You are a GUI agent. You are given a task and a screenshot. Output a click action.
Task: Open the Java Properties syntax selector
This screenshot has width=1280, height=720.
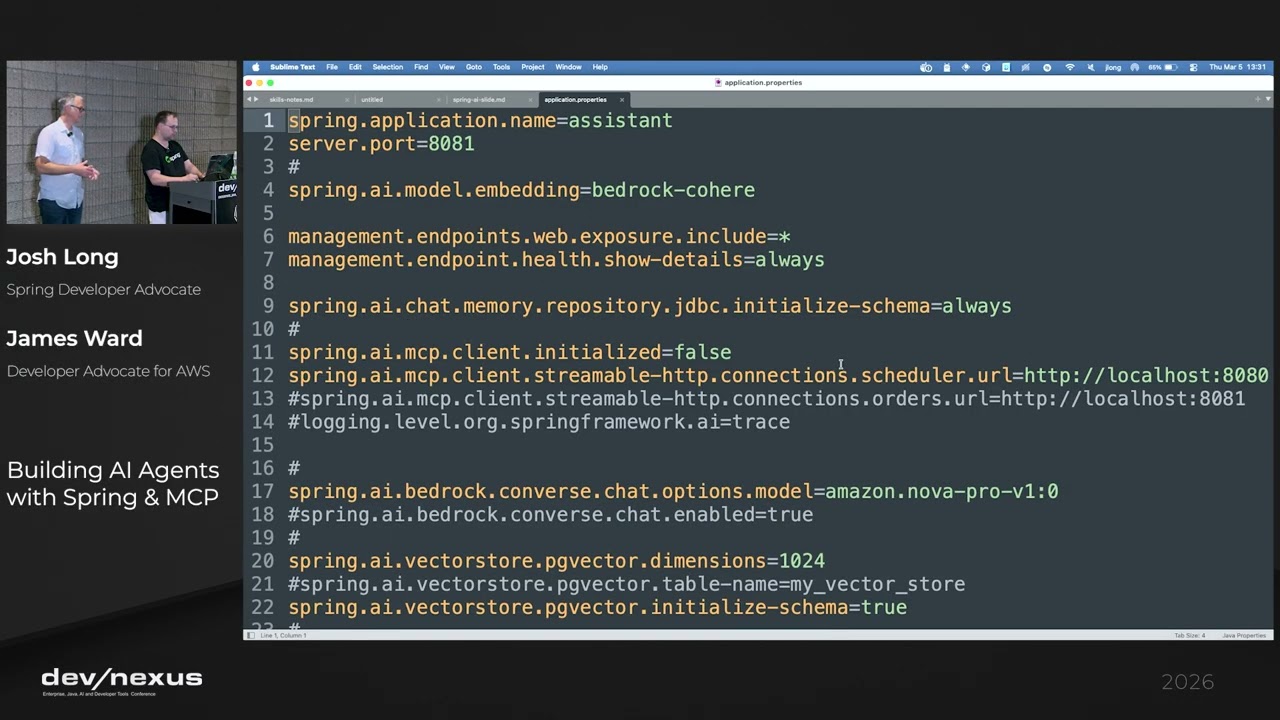pos(1244,635)
